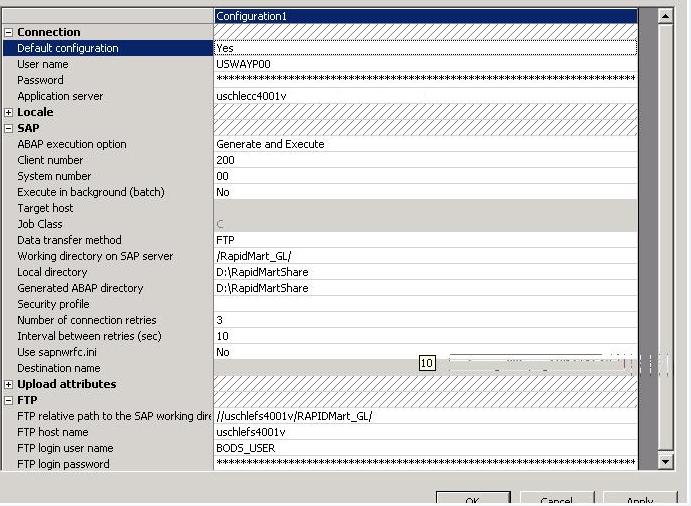Collapse the FTP section
Image resolution: width=691 pixels, height=506 pixels.
[x=8, y=401]
